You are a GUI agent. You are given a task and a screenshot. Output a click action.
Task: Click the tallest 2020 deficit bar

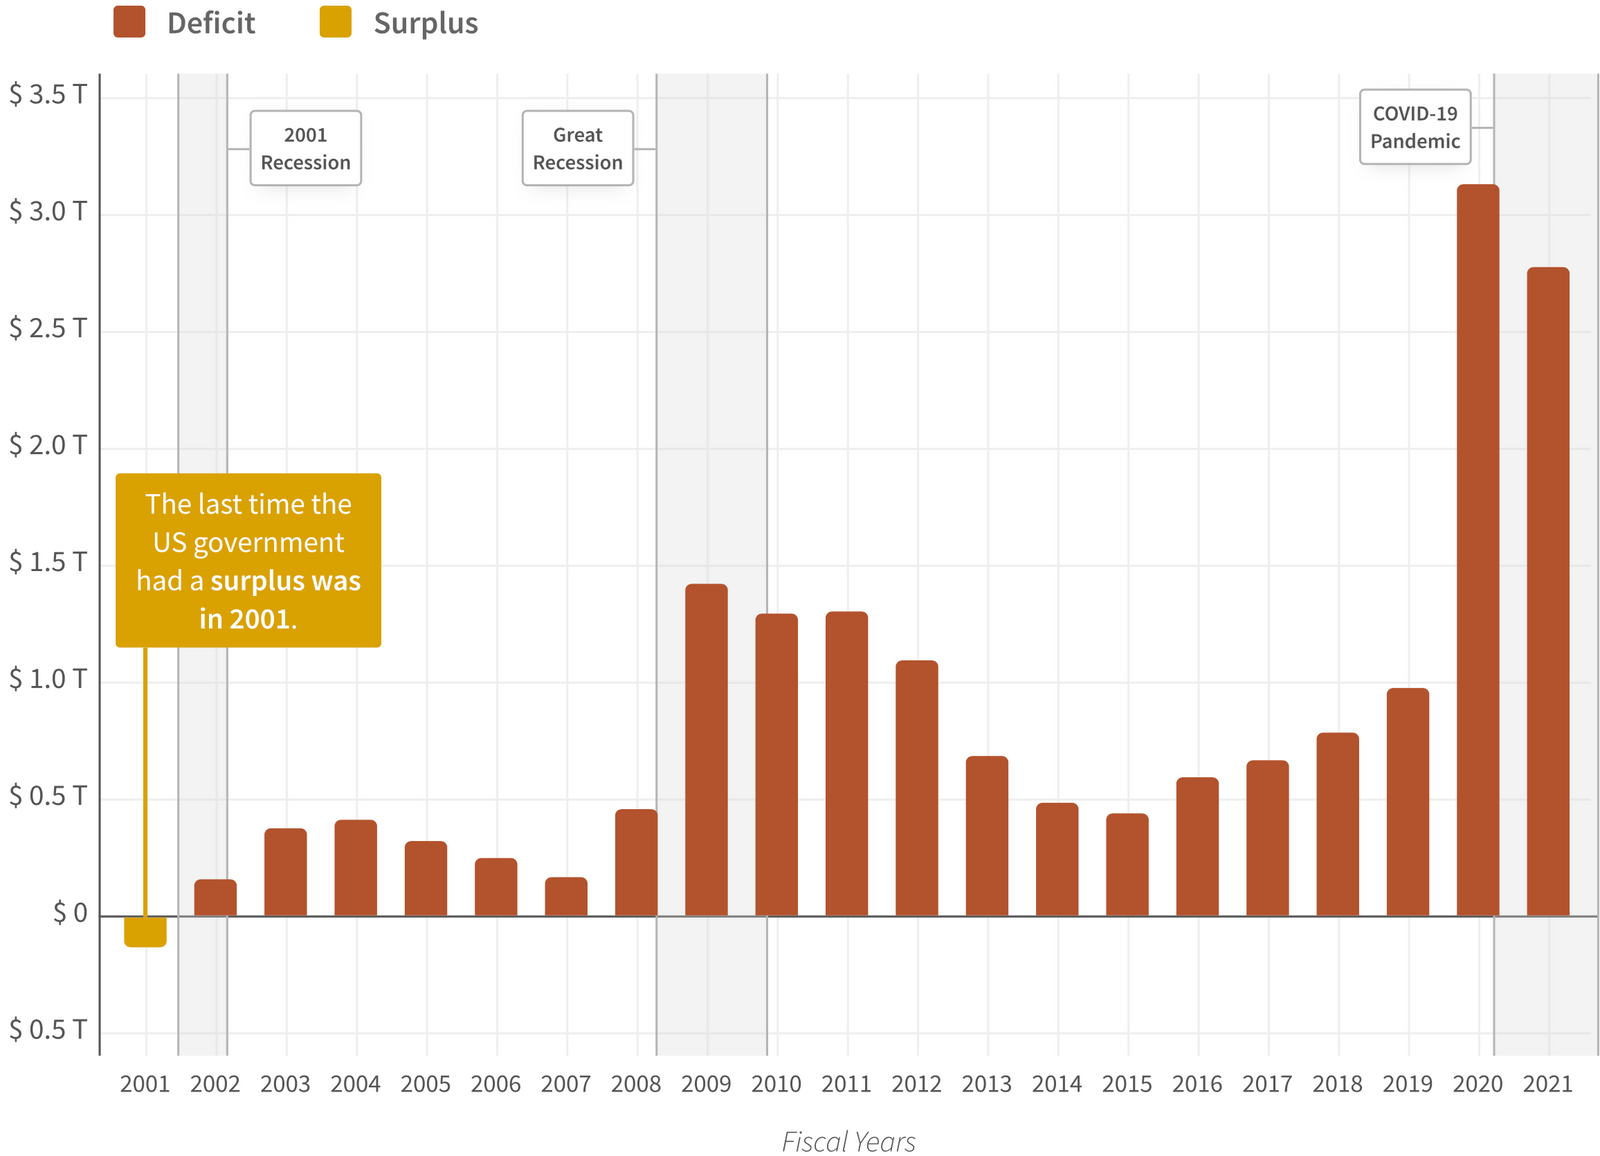[x=1478, y=550]
